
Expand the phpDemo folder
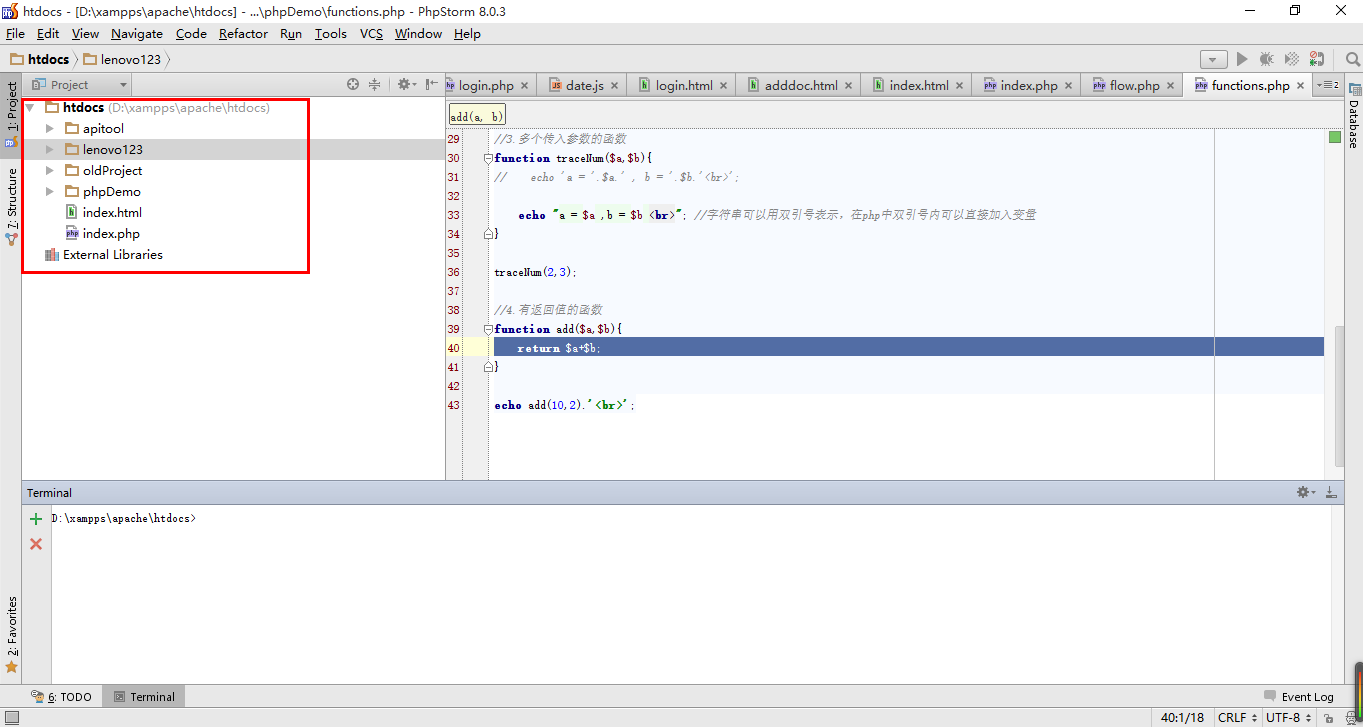50,192
